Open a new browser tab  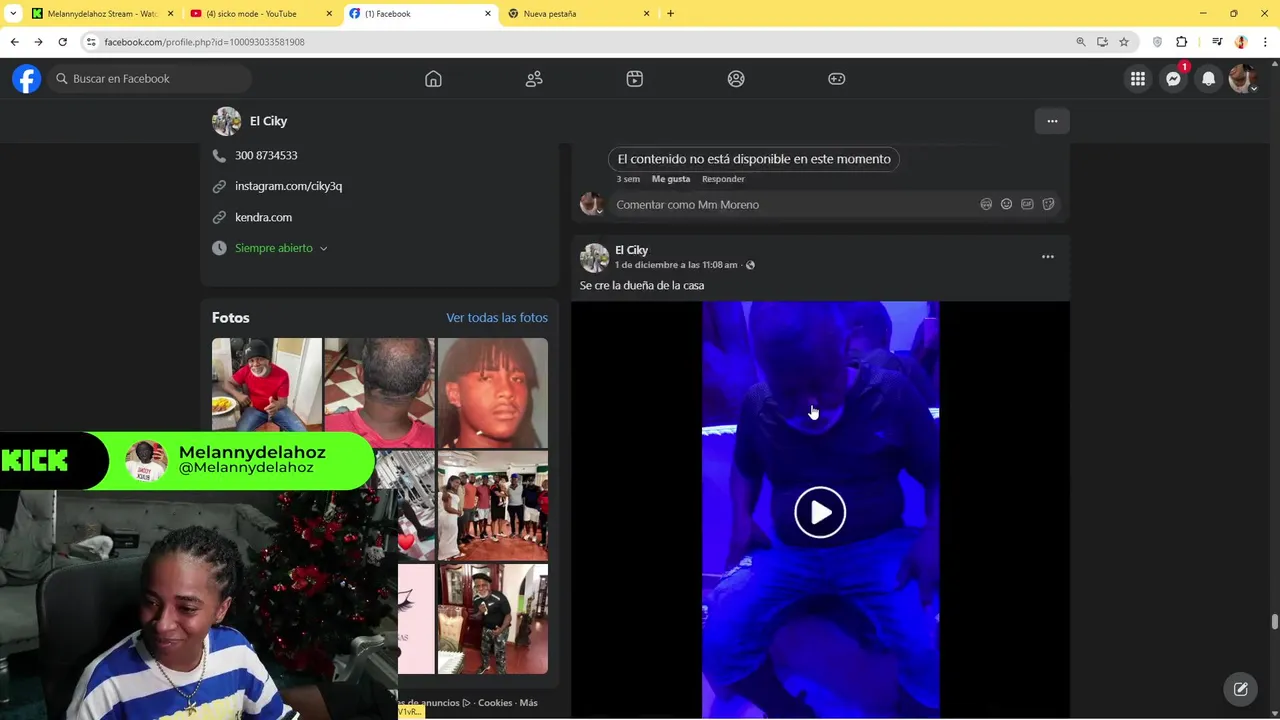tap(670, 14)
